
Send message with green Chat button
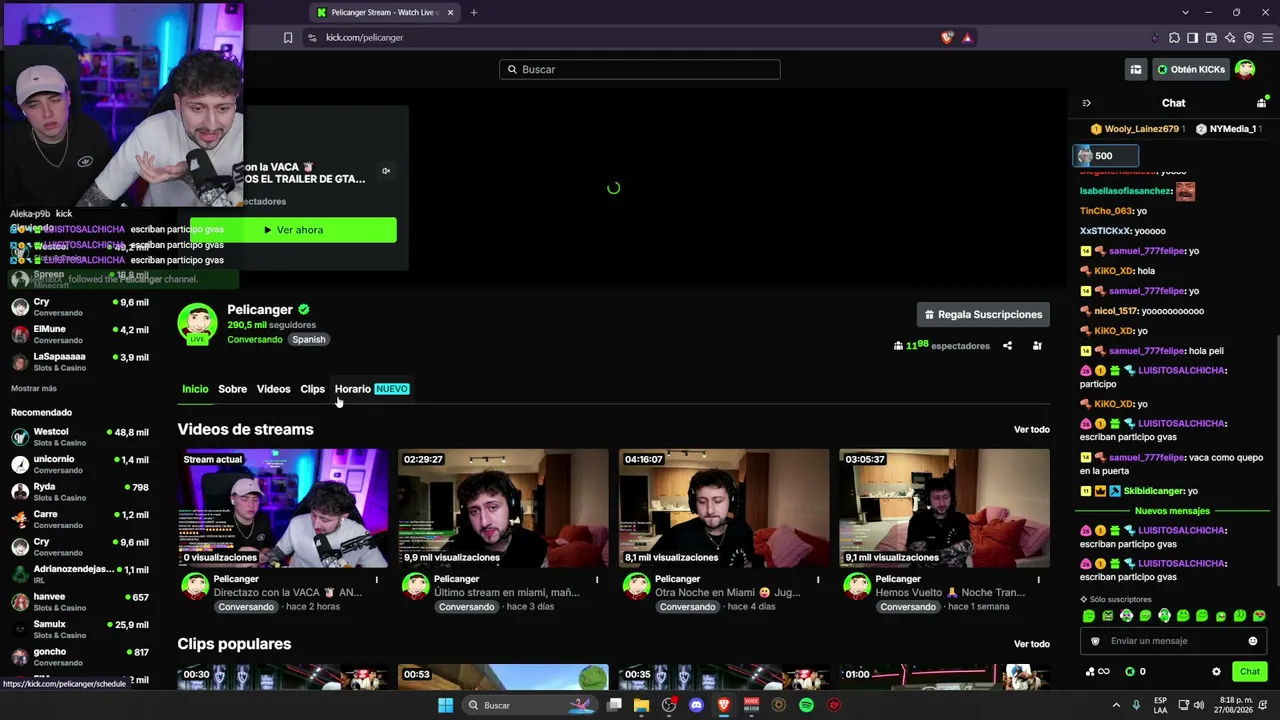[x=1250, y=672]
